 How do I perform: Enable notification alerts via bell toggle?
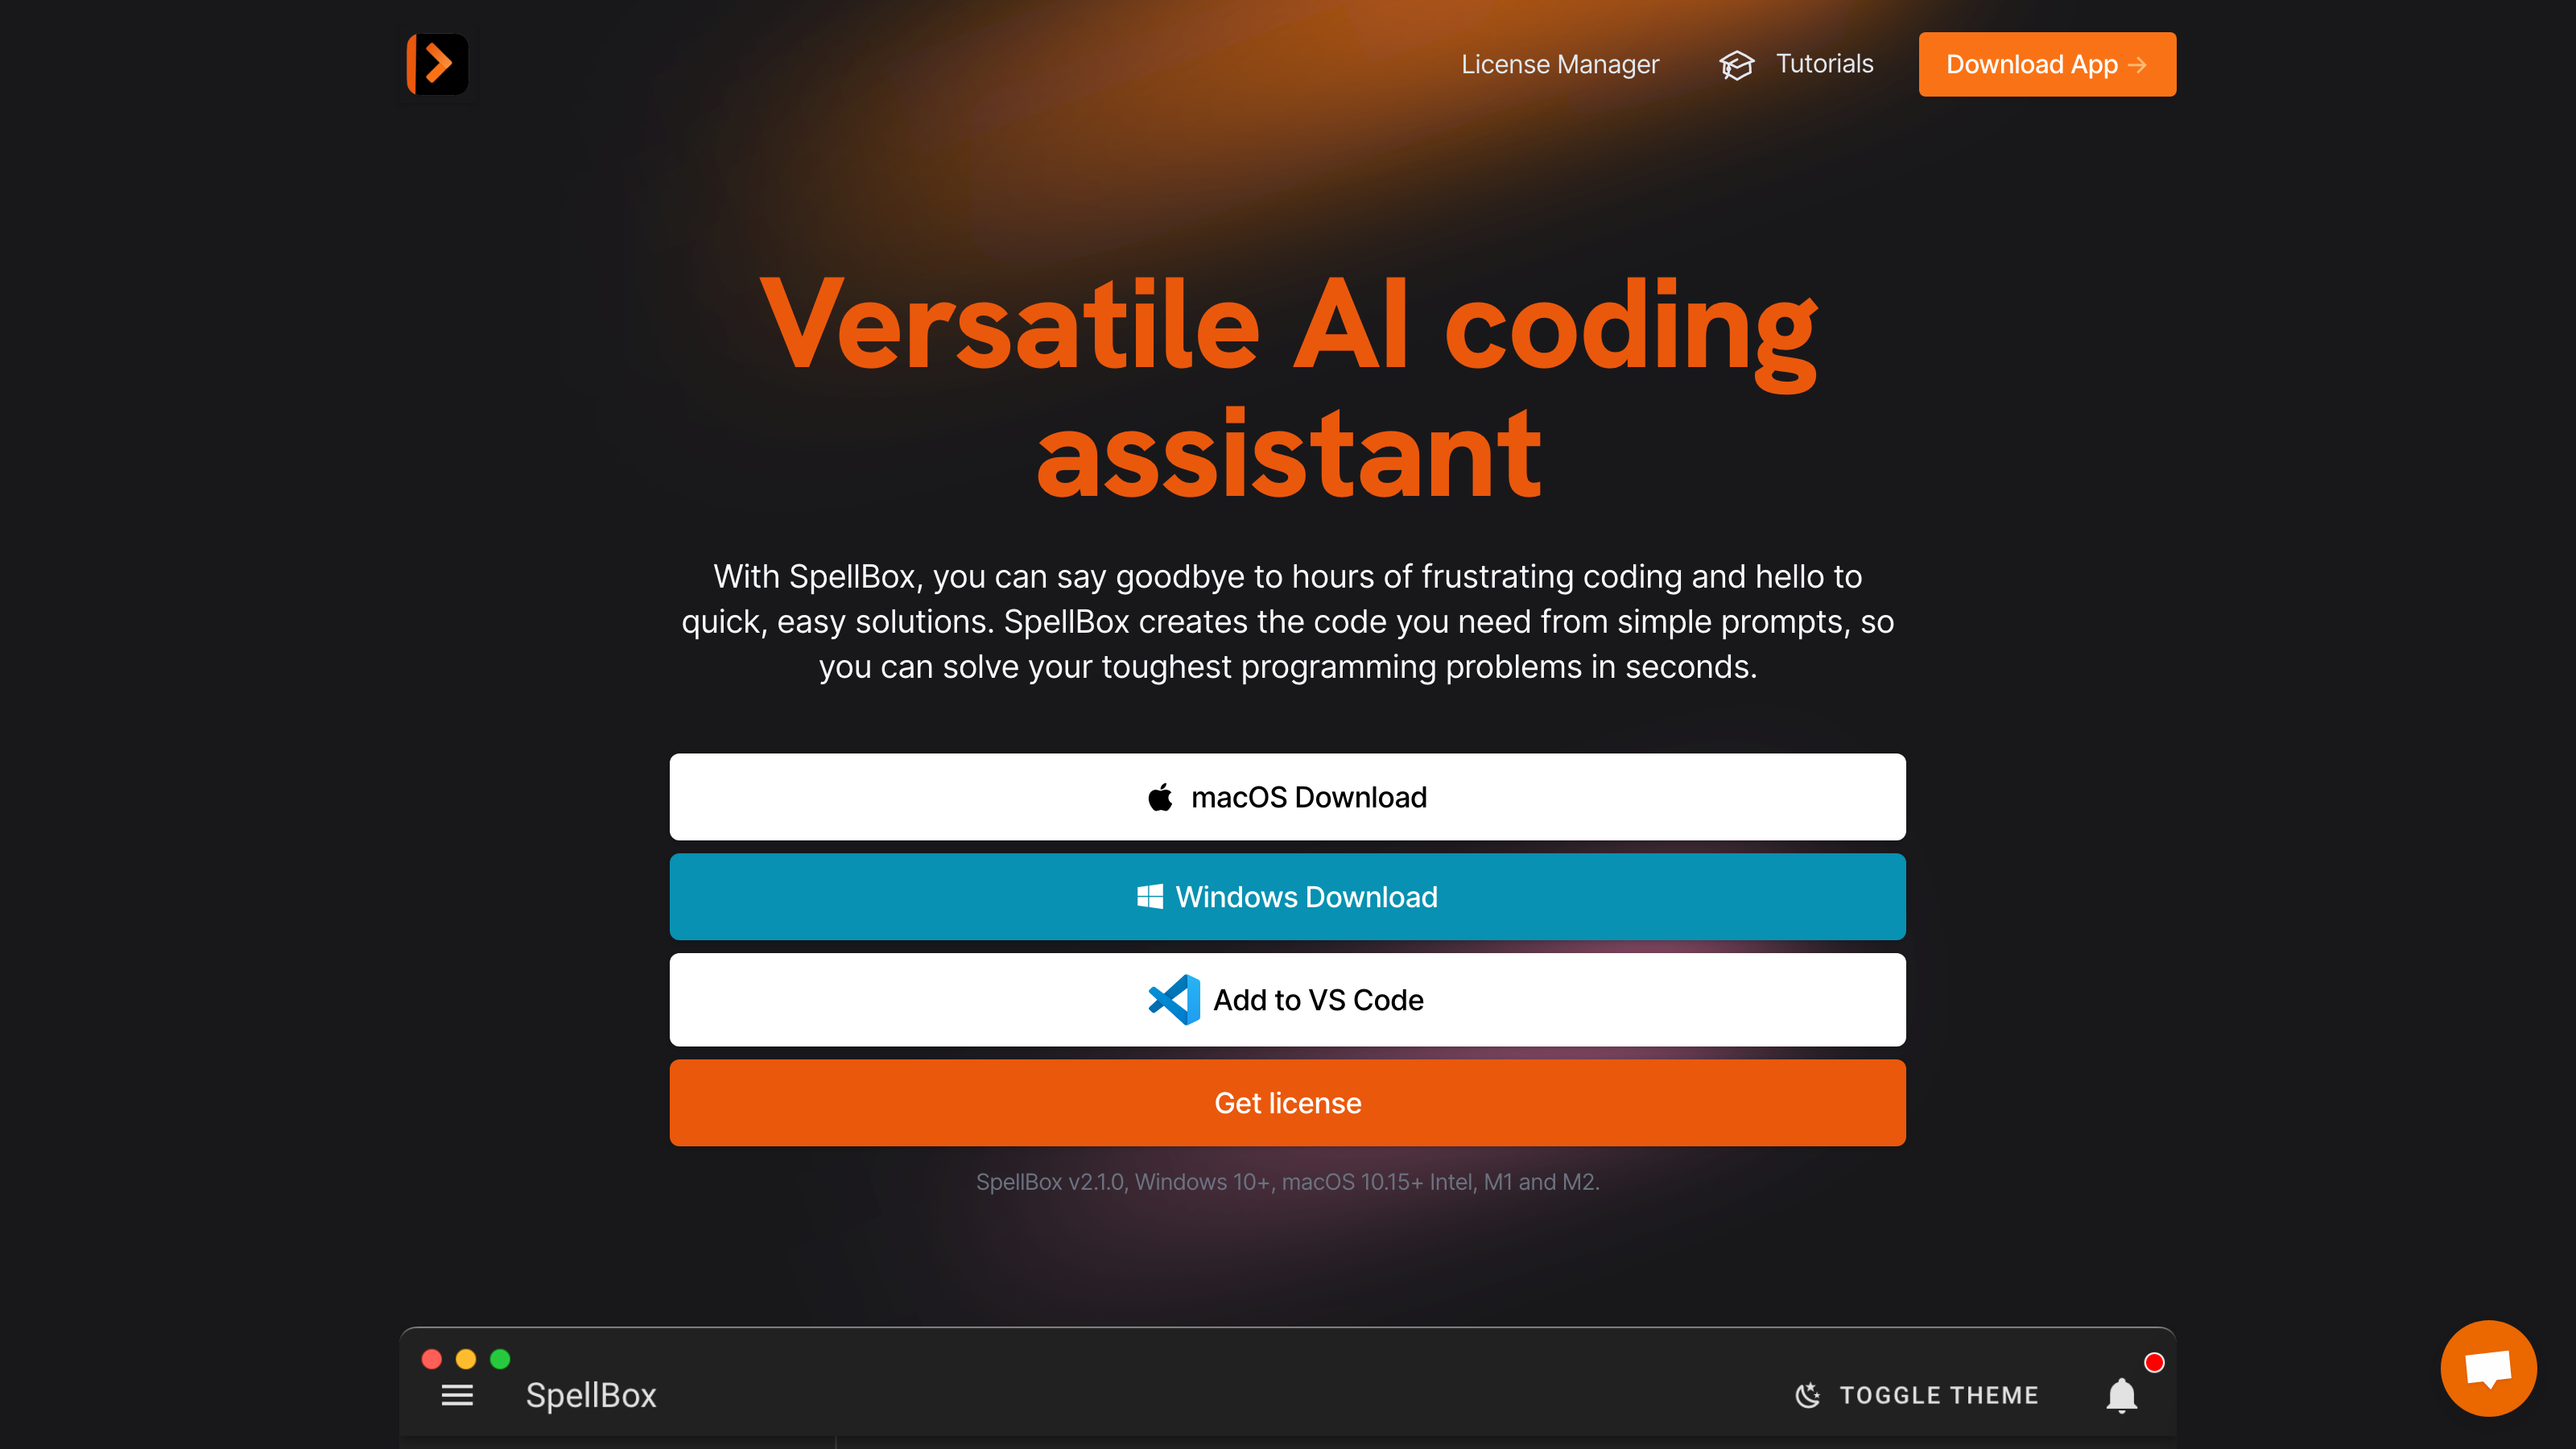point(2121,1396)
